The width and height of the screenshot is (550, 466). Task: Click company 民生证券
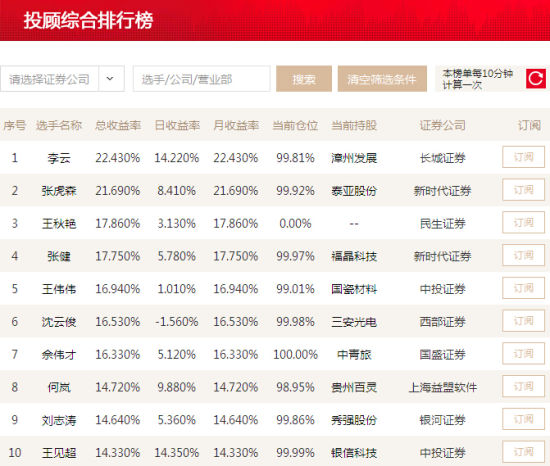(x=443, y=223)
